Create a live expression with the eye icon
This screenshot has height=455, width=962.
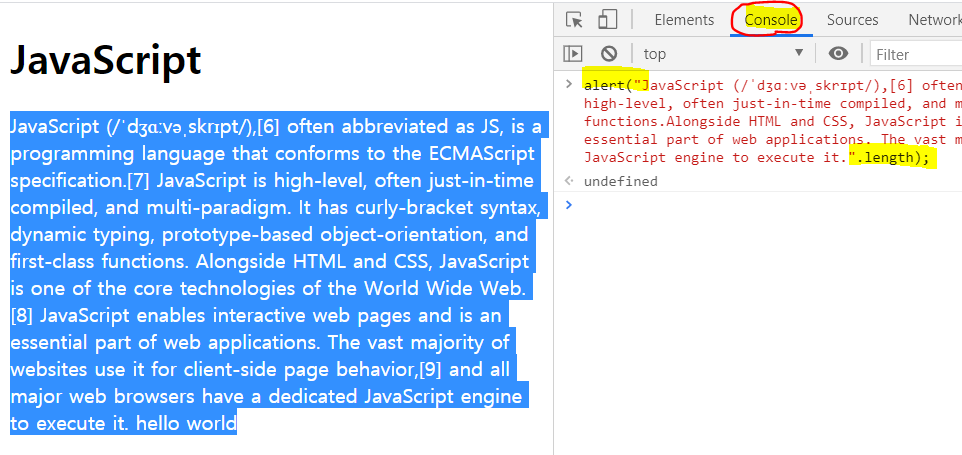click(x=838, y=54)
